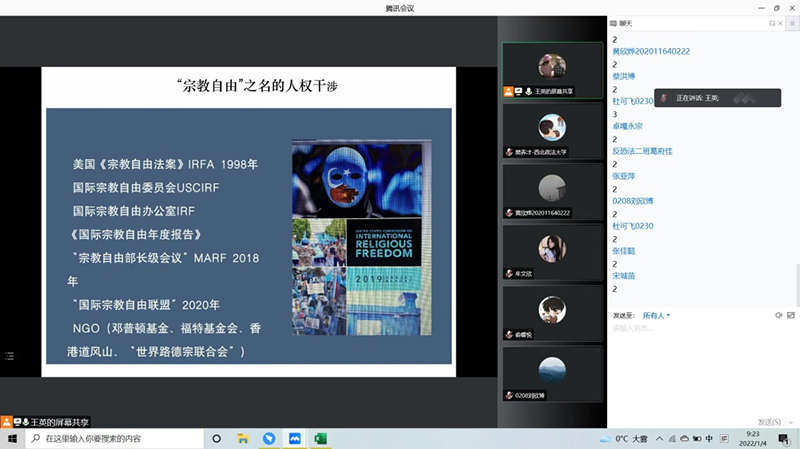
Task: Open Tencent Meeting from the taskbar
Action: click(x=295, y=438)
